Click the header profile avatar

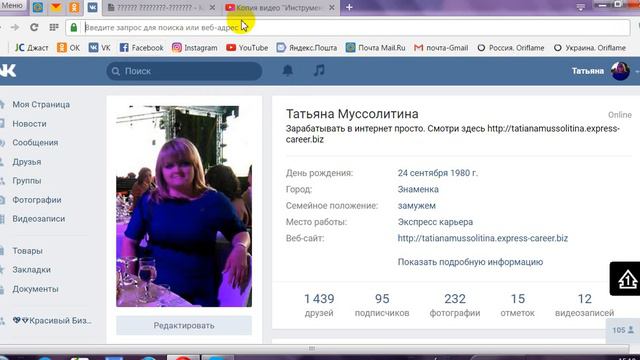[x=620, y=71]
